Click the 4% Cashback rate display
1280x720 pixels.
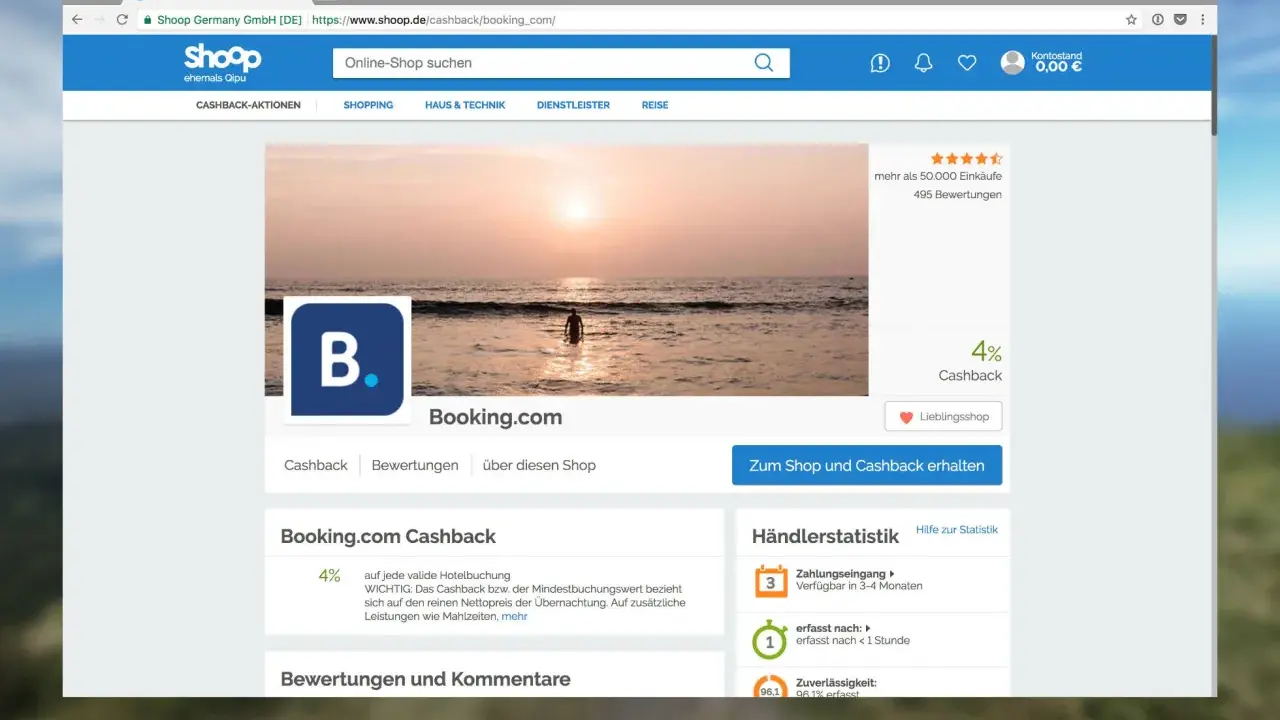970,361
